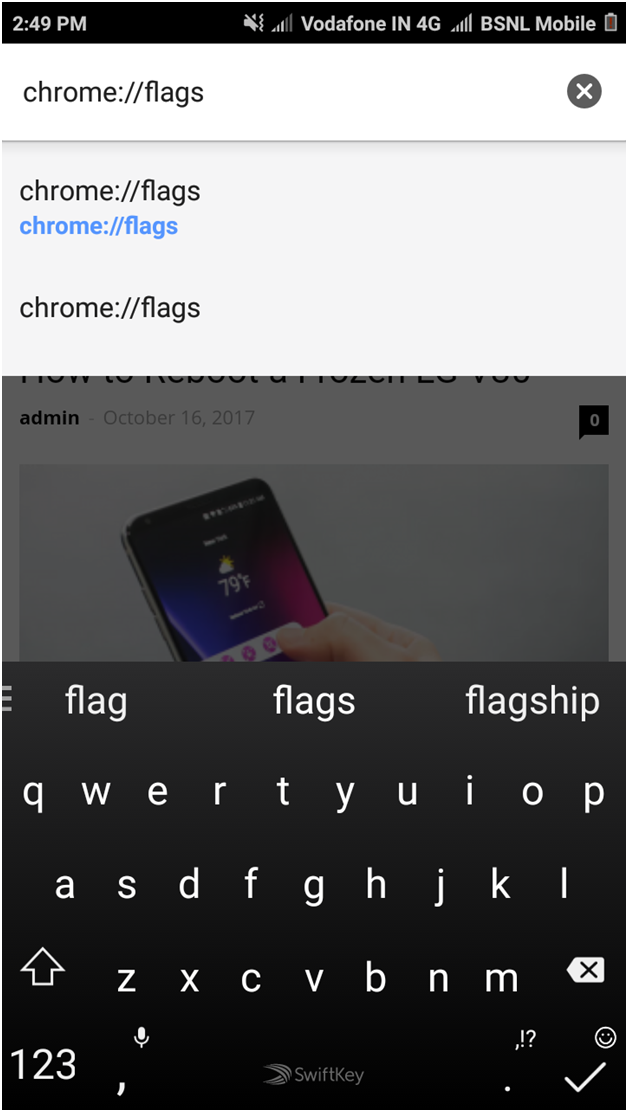Pick the 'flag' word prediction
Viewport: 628px width, 1112px height.
96,702
